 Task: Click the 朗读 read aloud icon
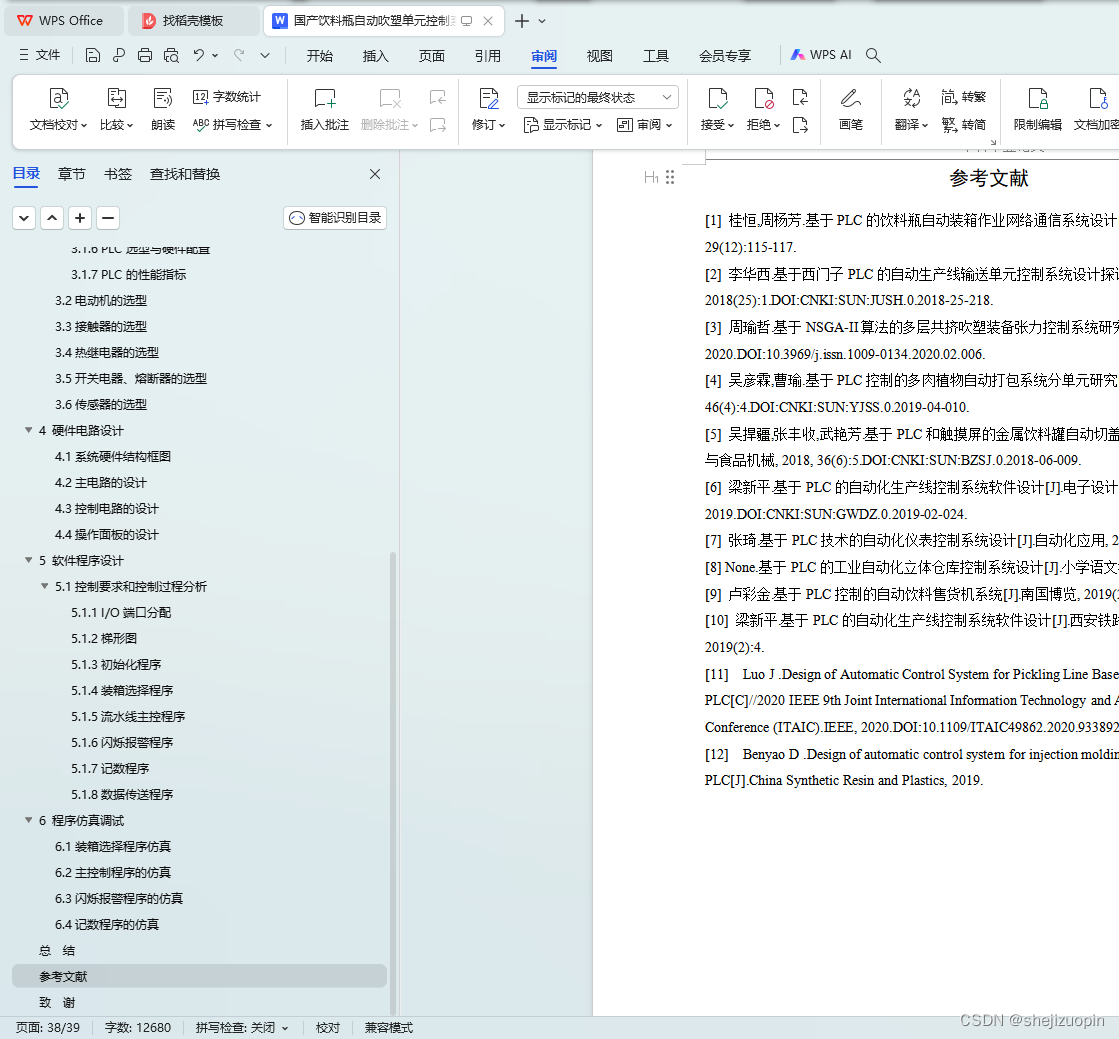point(163,110)
